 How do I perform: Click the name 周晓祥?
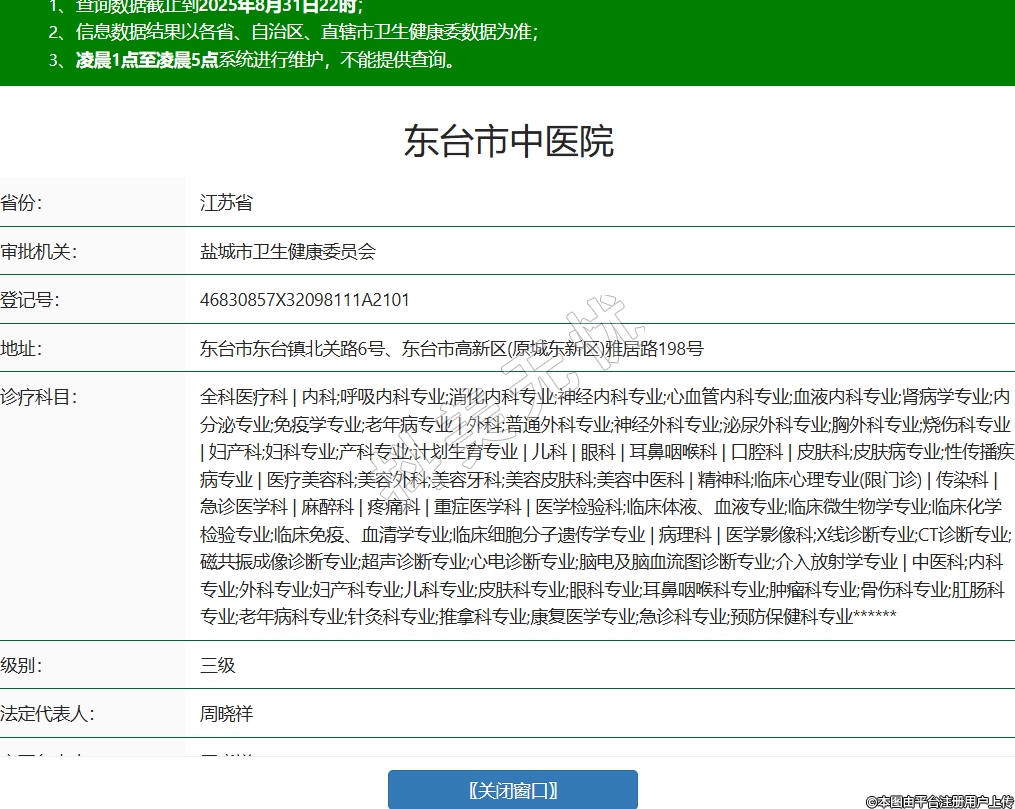226,714
